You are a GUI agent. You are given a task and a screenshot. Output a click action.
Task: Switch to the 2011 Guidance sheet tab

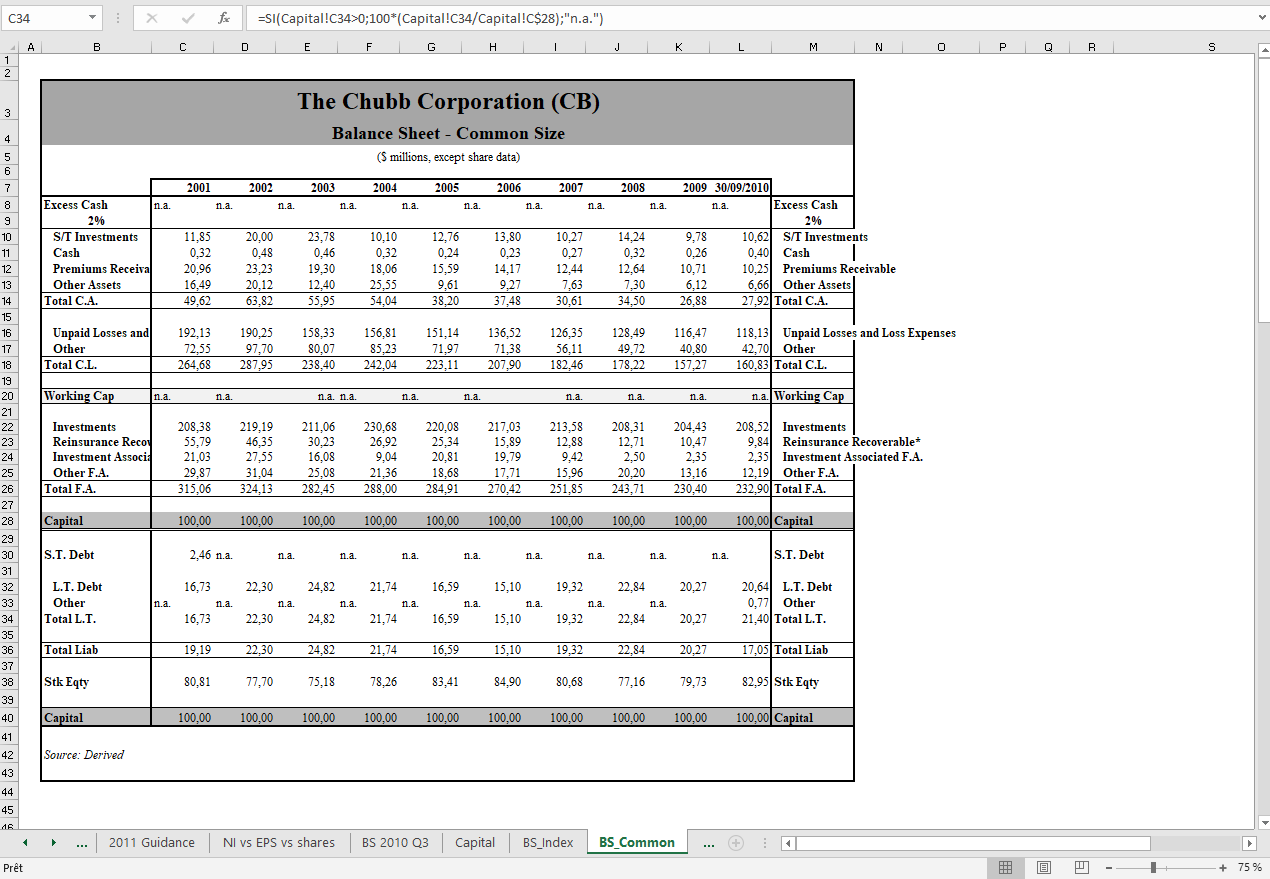[152, 842]
